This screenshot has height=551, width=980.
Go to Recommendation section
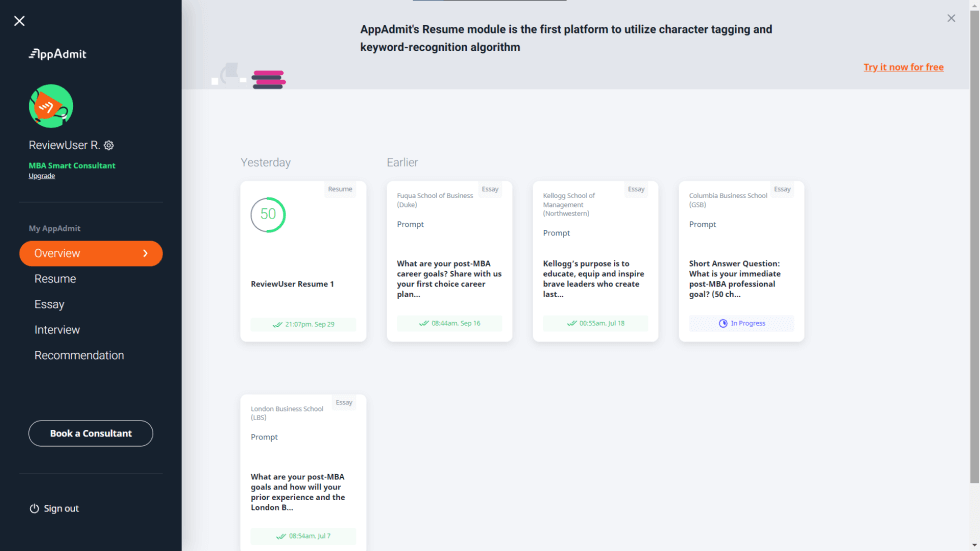79,355
